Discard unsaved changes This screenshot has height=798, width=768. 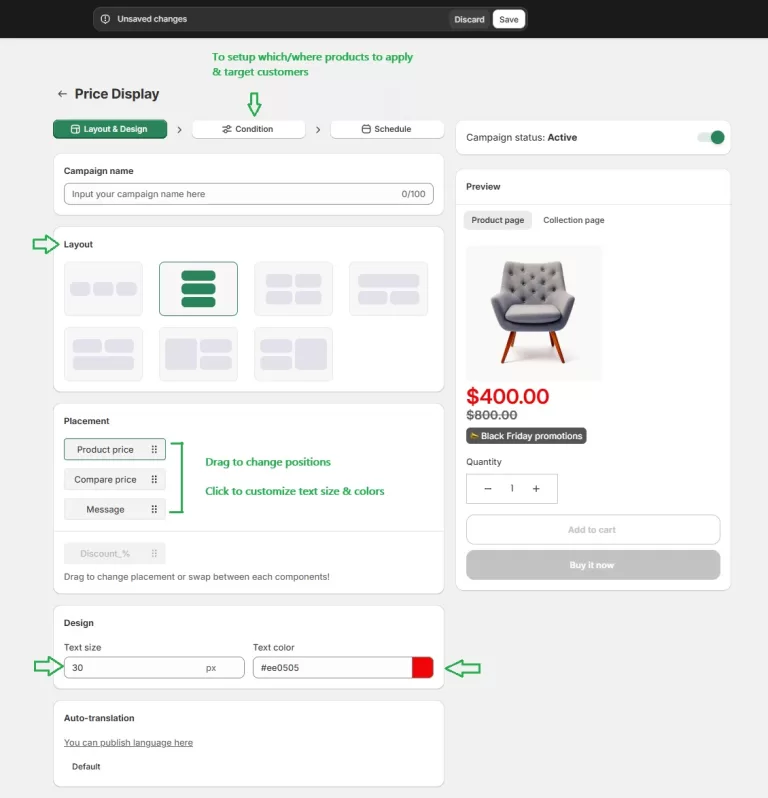click(x=469, y=19)
